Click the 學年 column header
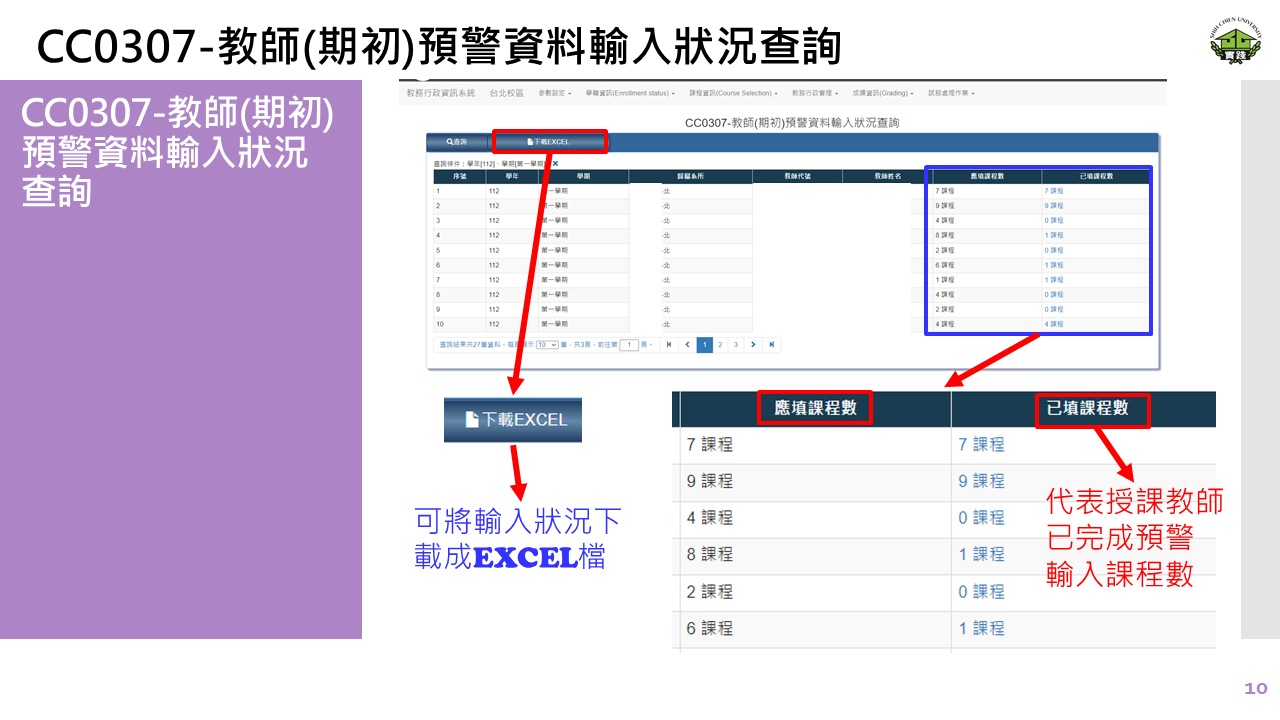This screenshot has height=720, width=1280. [512, 176]
